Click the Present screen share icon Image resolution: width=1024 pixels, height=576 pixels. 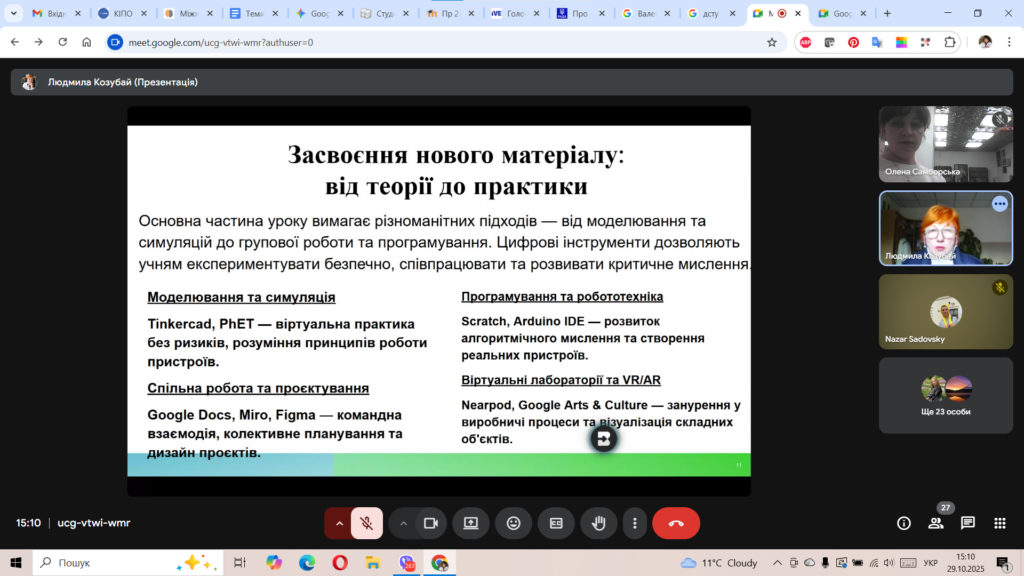(470, 523)
